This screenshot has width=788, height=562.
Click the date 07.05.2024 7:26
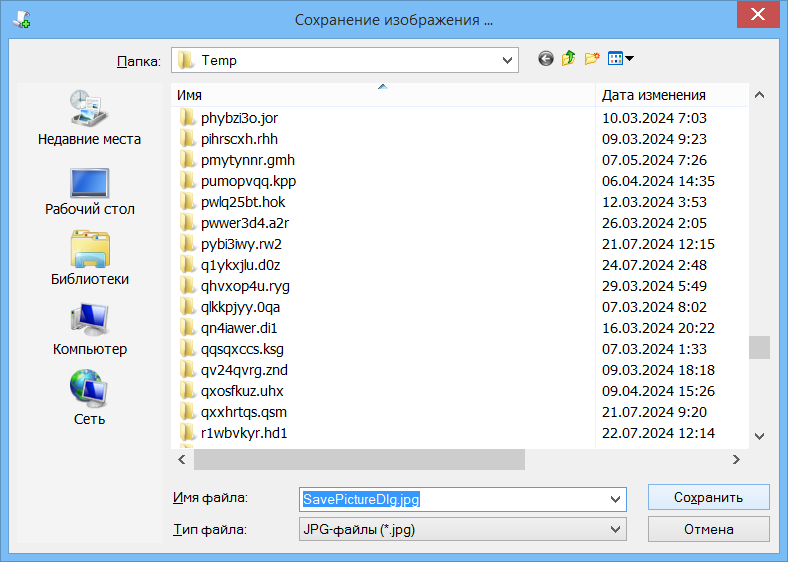[654, 160]
